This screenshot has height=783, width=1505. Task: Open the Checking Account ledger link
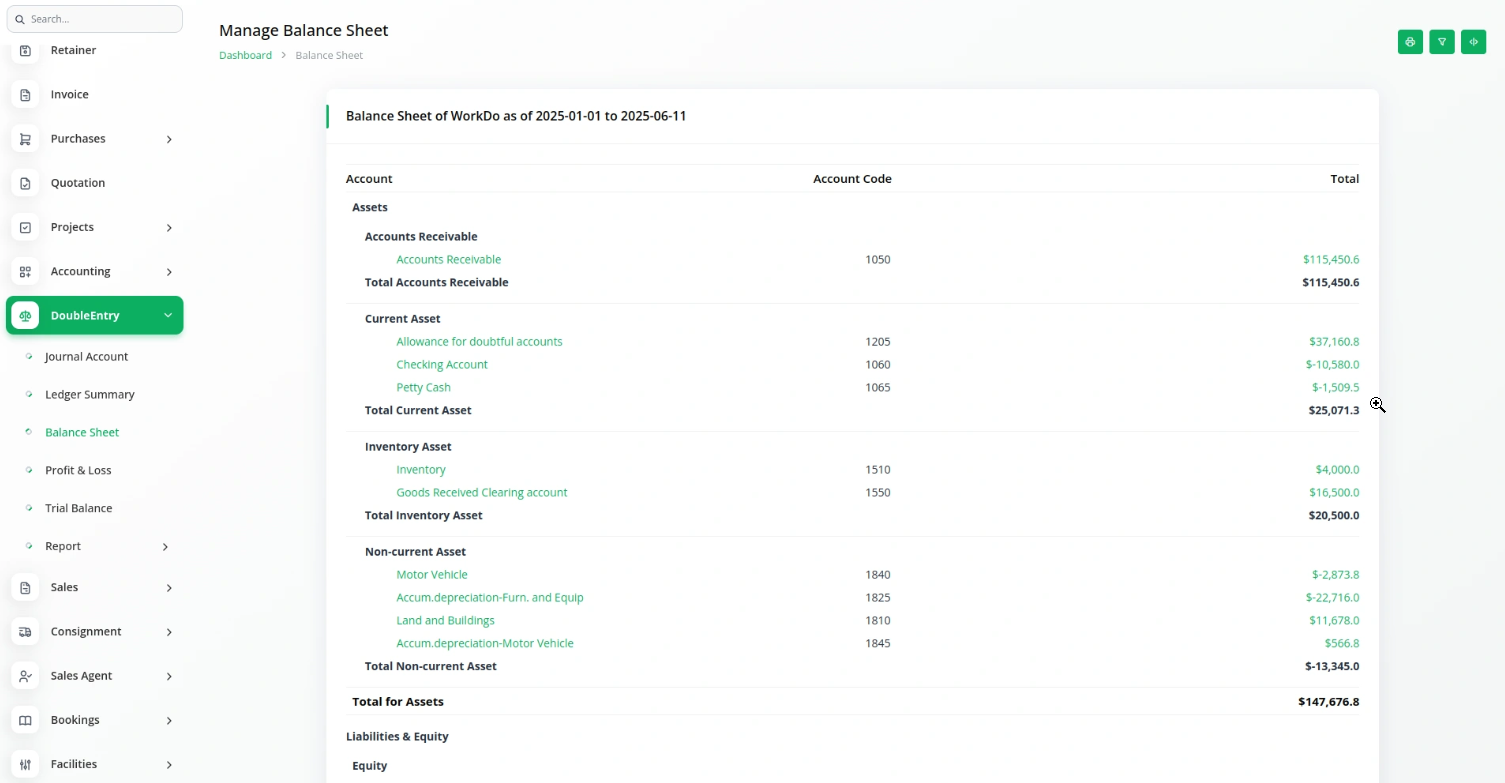441,365
